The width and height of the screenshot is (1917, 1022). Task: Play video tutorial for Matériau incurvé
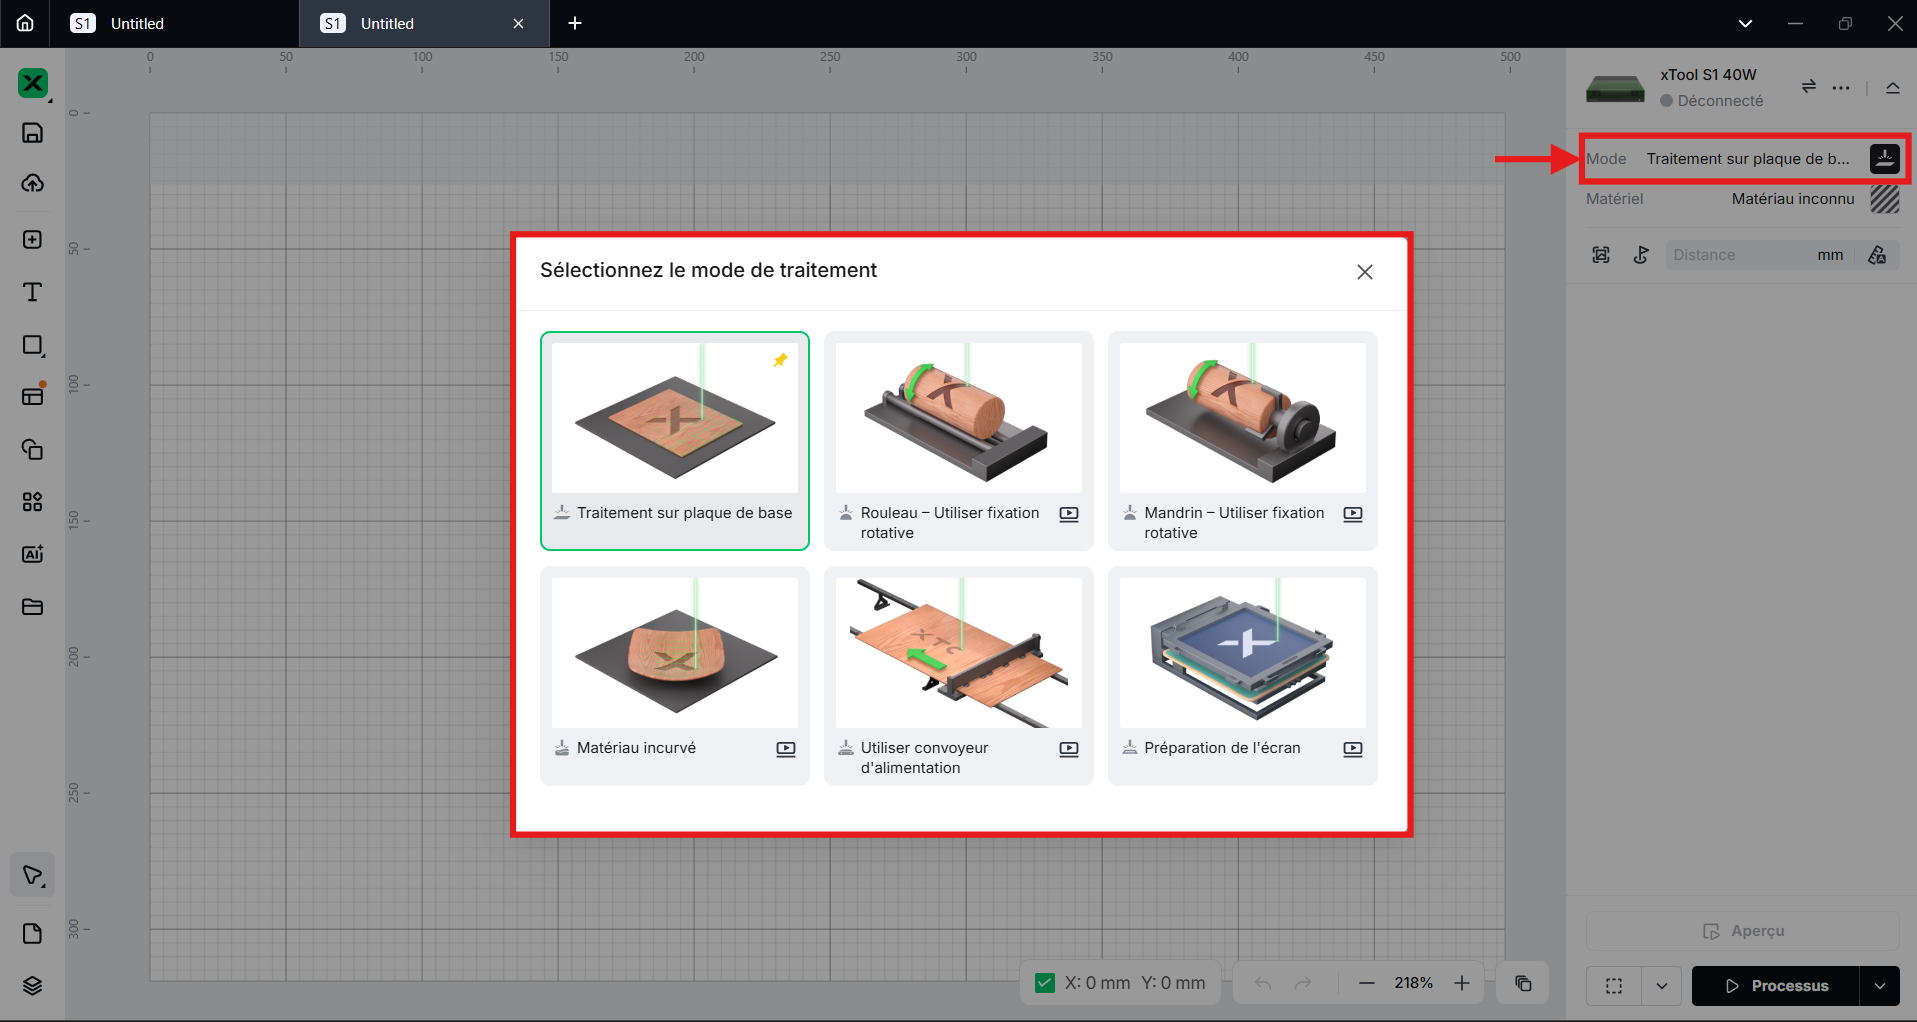[786, 749]
